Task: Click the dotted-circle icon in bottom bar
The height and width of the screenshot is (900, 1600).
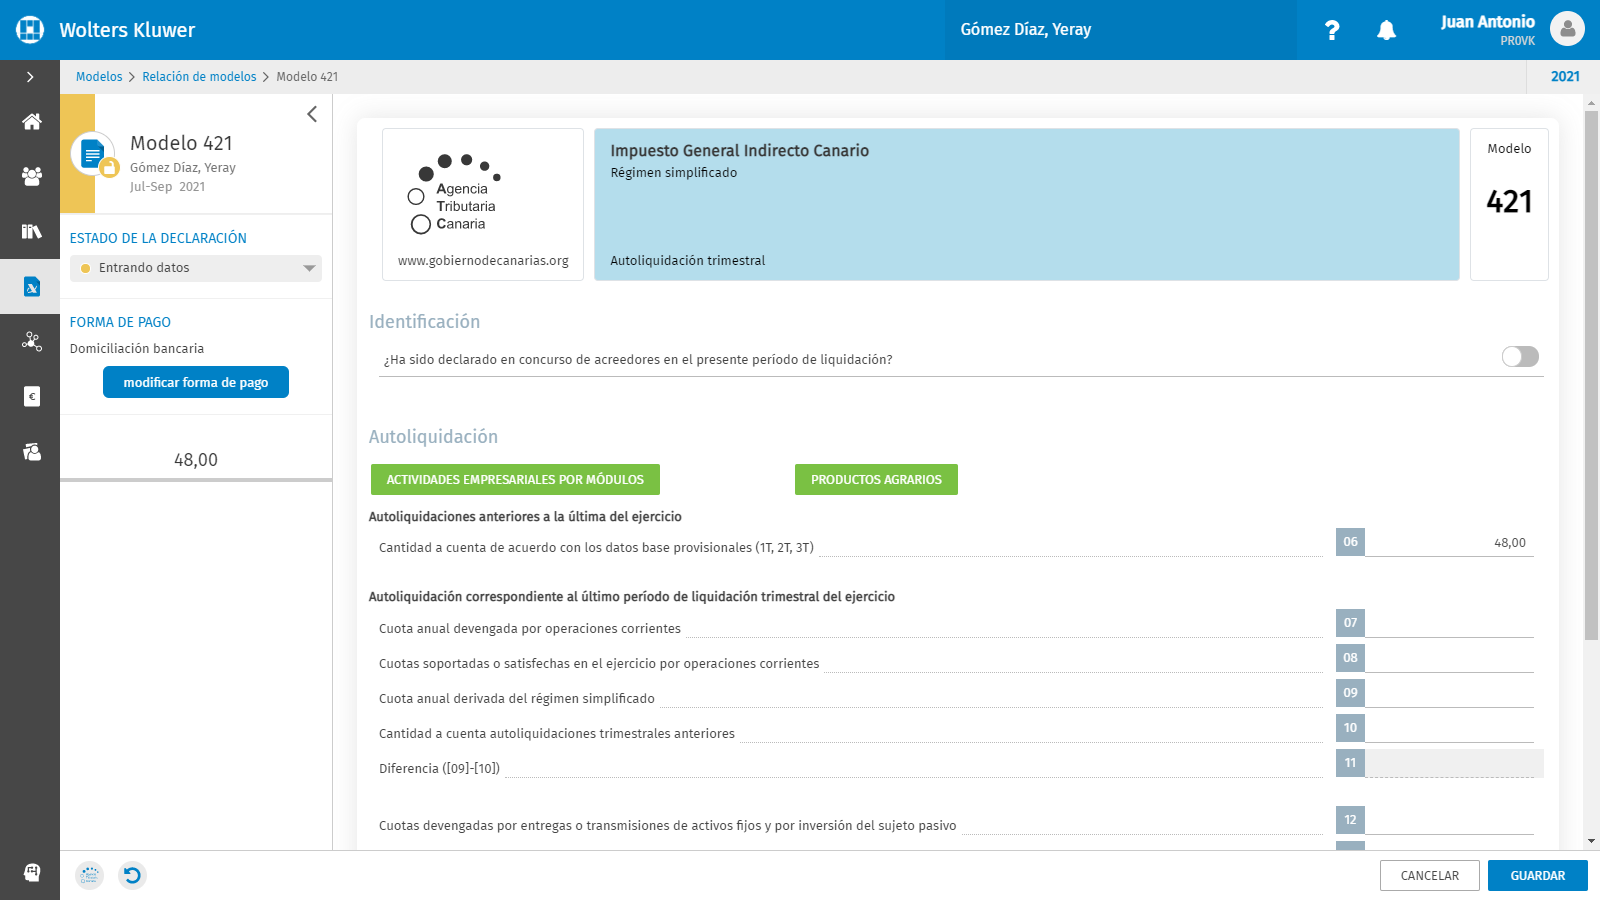Action: pos(89,876)
